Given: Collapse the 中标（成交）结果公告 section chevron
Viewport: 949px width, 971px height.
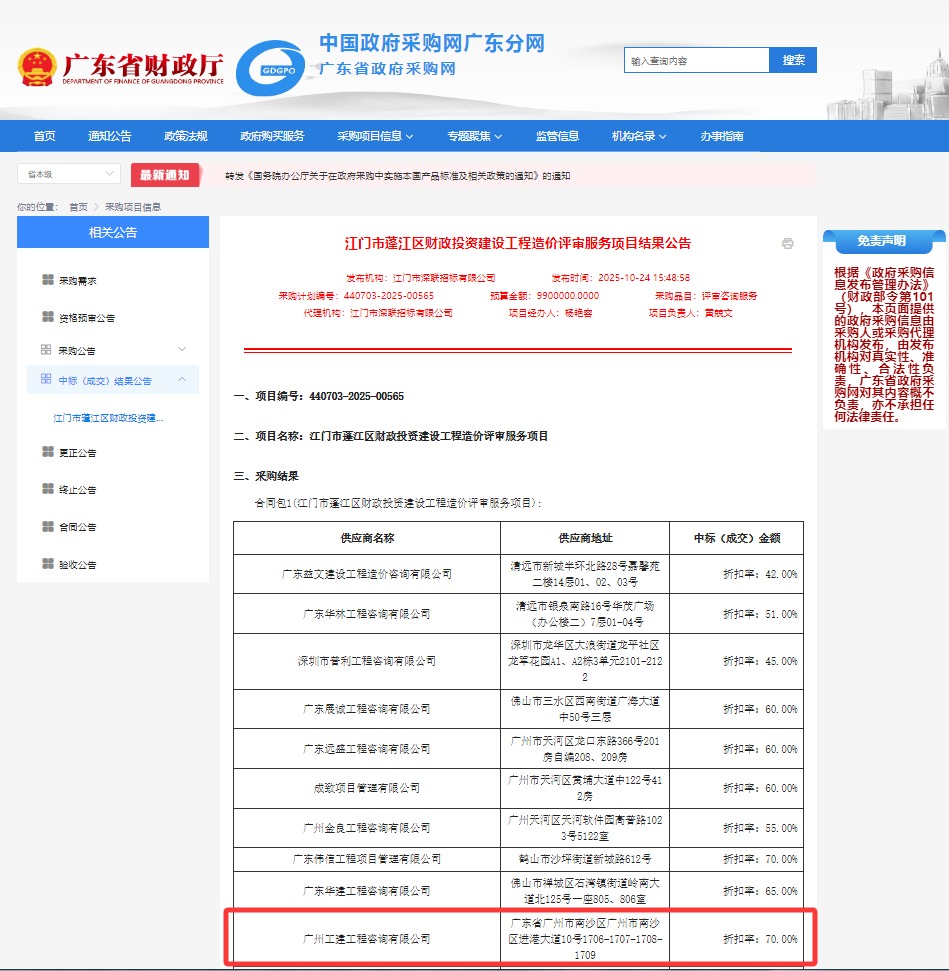Looking at the screenshot, I should click(x=182, y=380).
